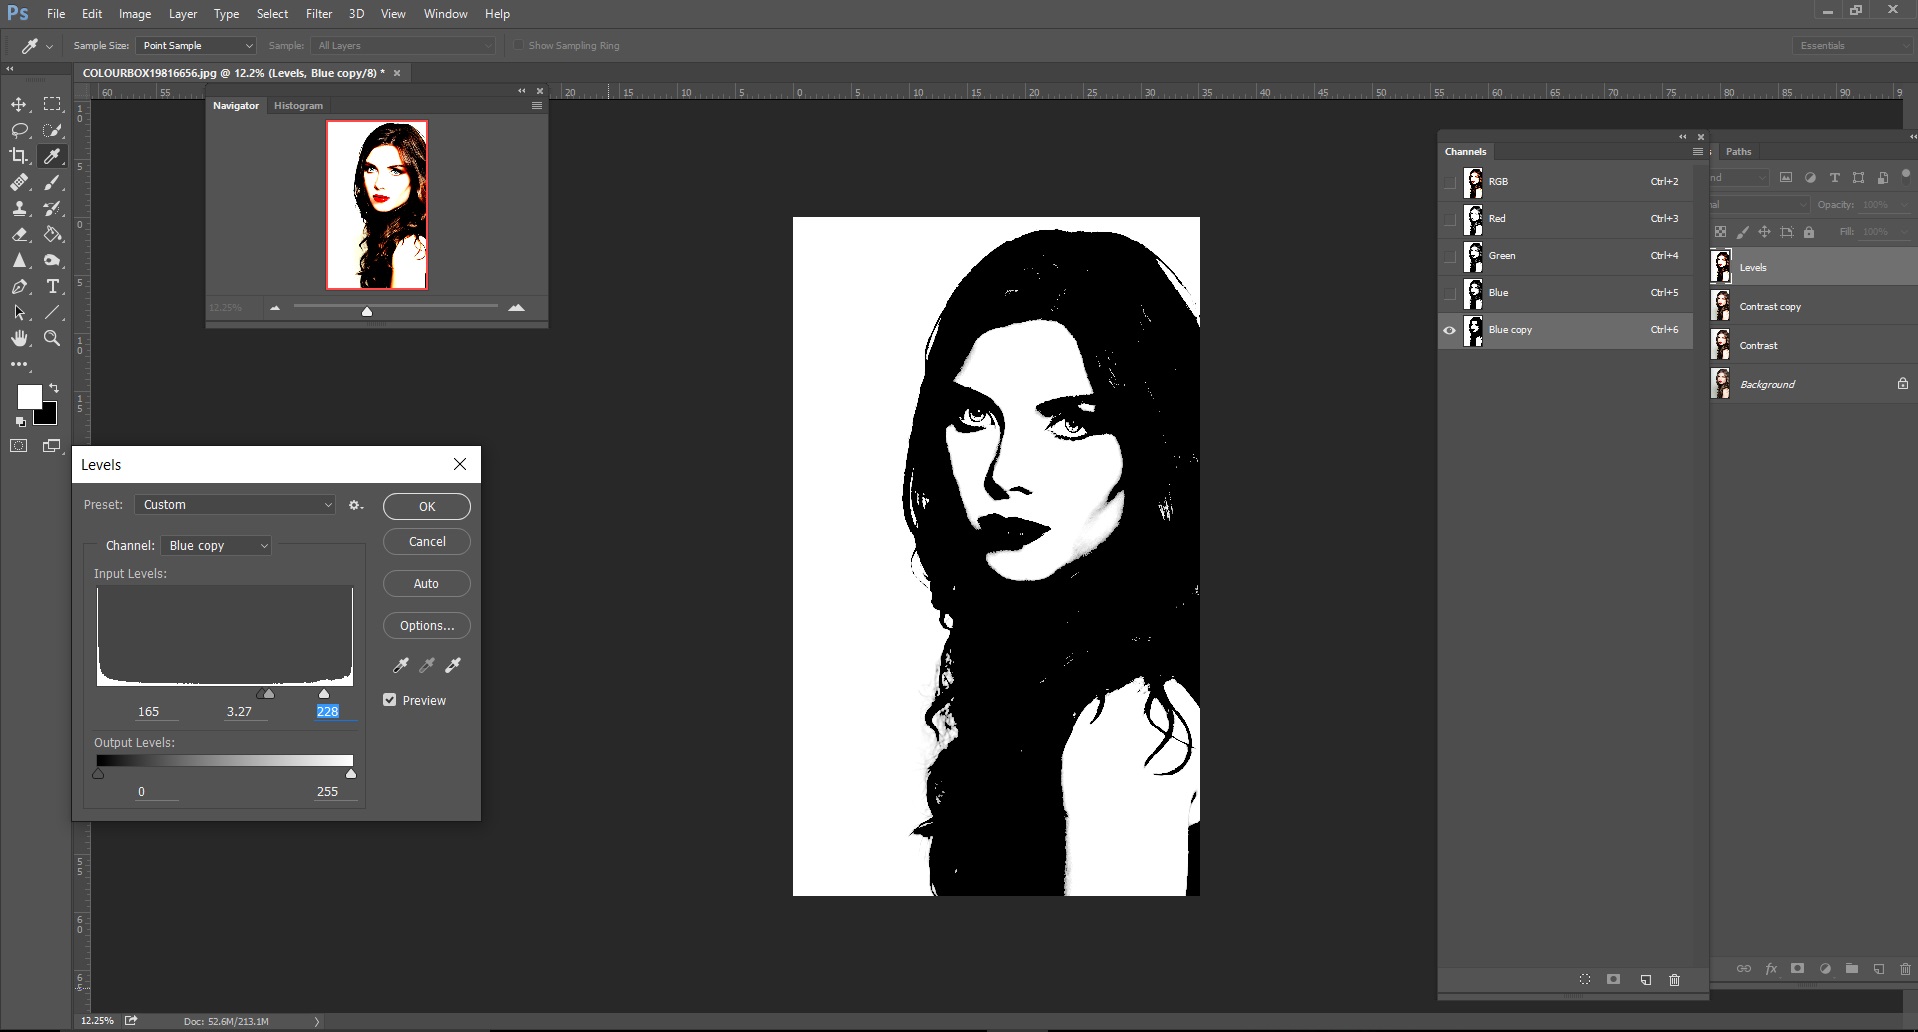
Task: Select the Crop tool
Action: [19, 156]
